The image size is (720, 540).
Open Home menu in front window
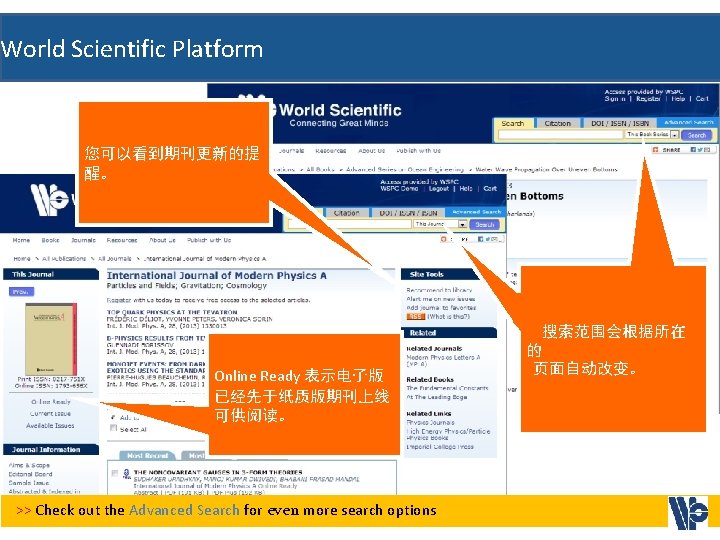coord(21,240)
